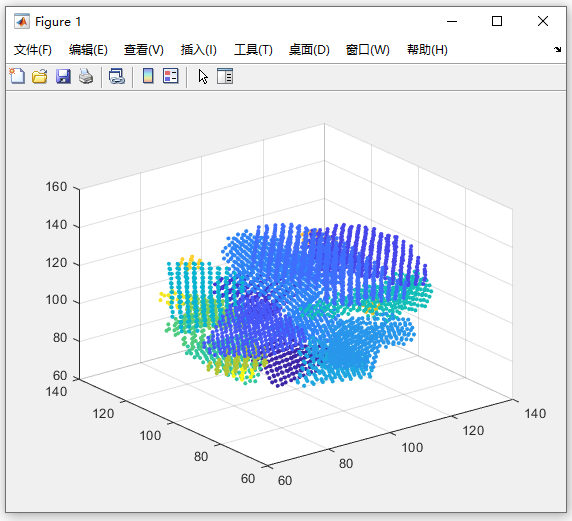Open the 编辑(E) menu

88,50
